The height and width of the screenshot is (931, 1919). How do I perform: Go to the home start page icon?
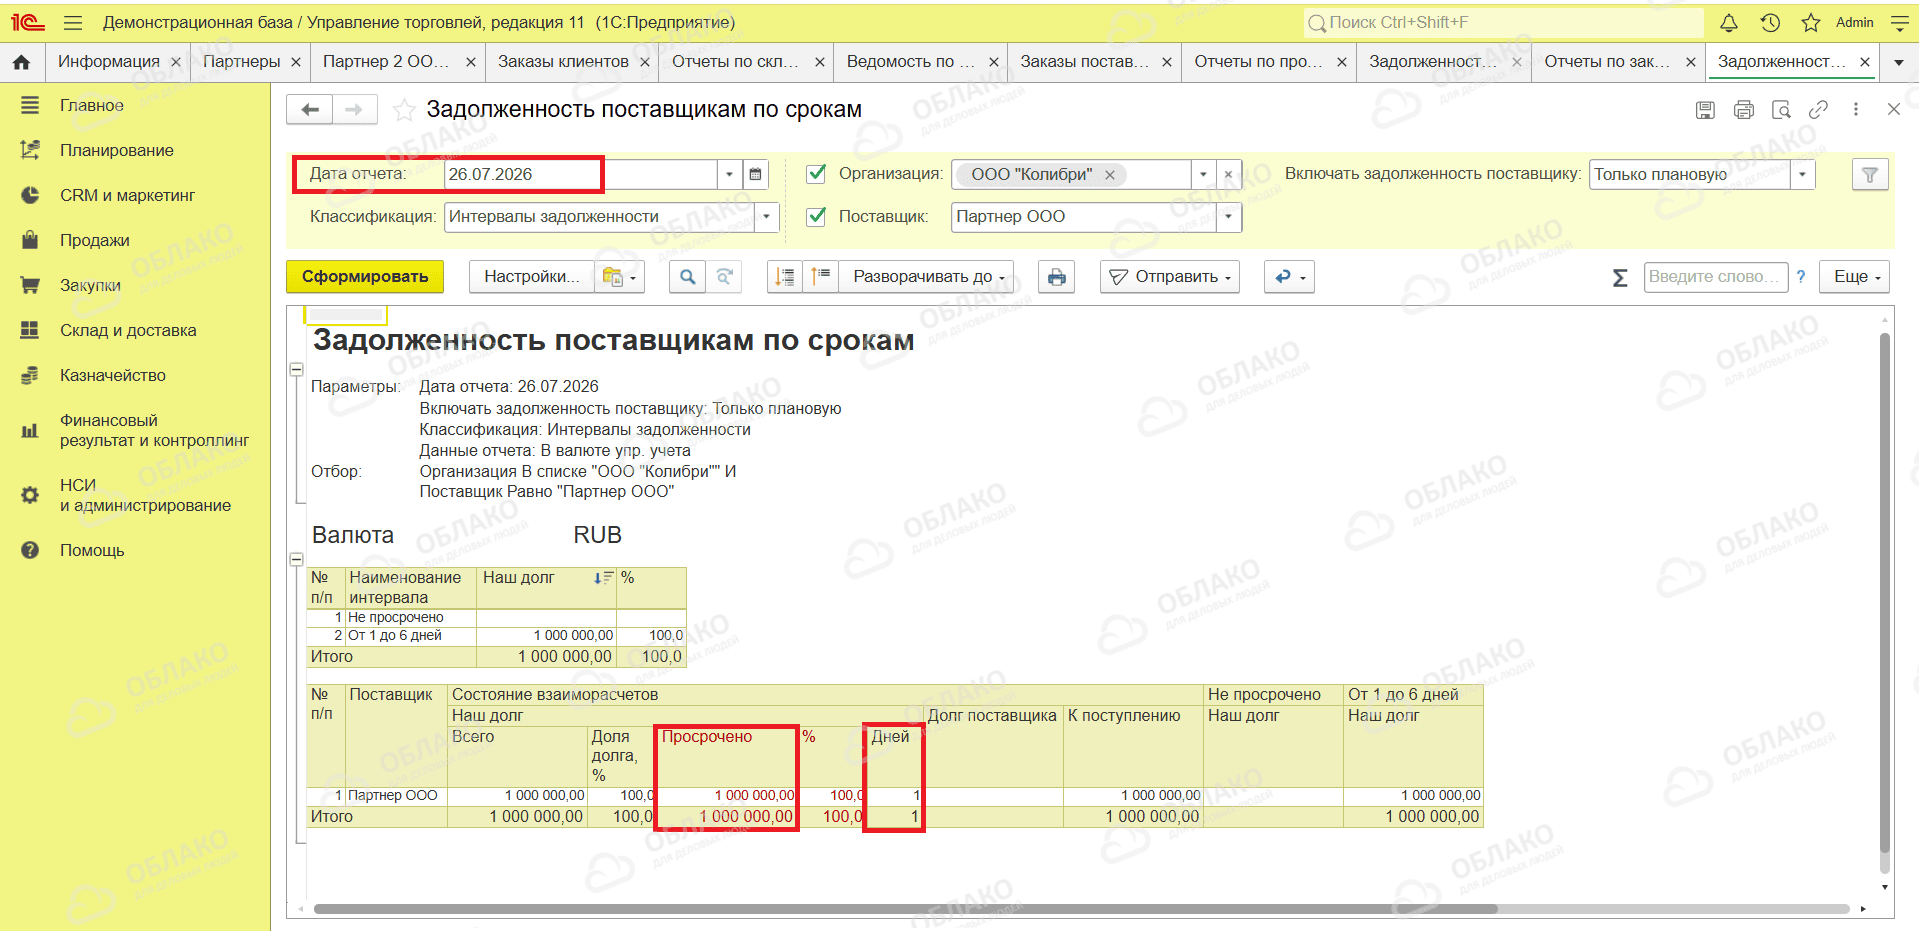[22, 62]
